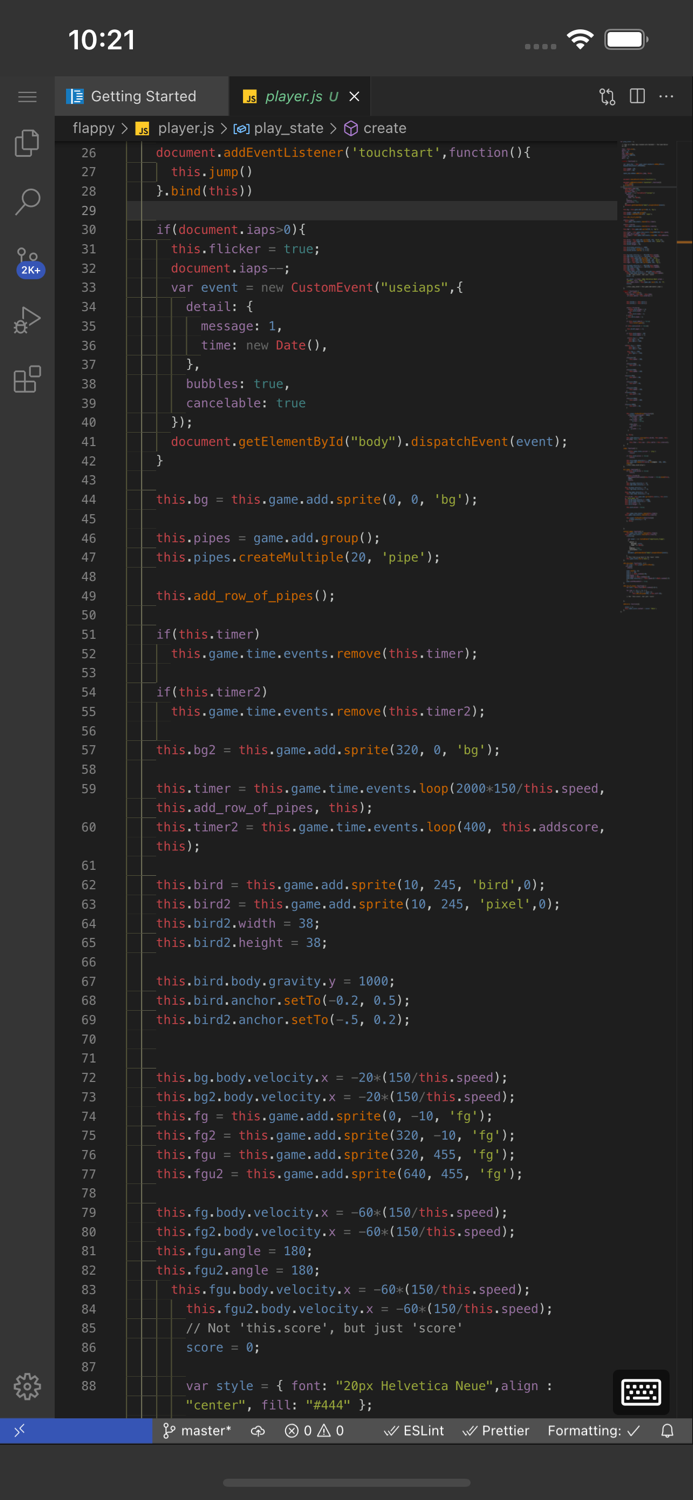Click the comment on line 85
Image resolution: width=693 pixels, height=1500 pixels.
point(324,1328)
